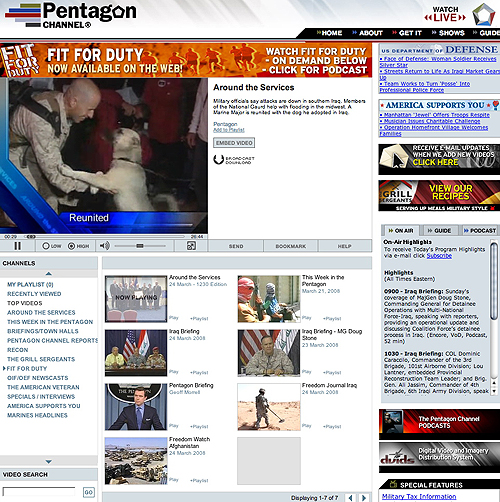Screen dimensions: 500x502
Task: Adjust the volume slider handle
Action: 140,246
